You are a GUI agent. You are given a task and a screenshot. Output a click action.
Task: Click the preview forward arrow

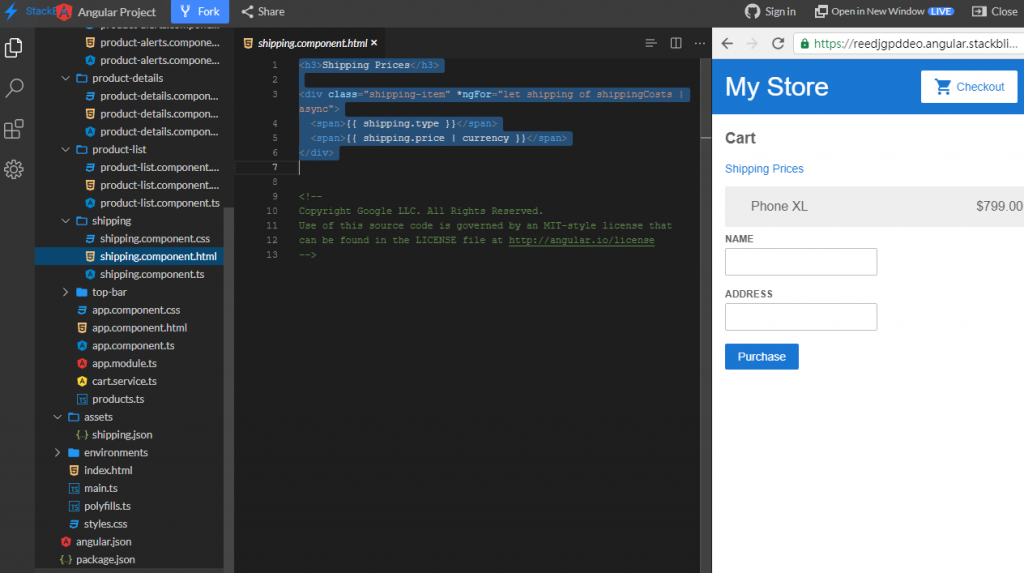coord(752,43)
